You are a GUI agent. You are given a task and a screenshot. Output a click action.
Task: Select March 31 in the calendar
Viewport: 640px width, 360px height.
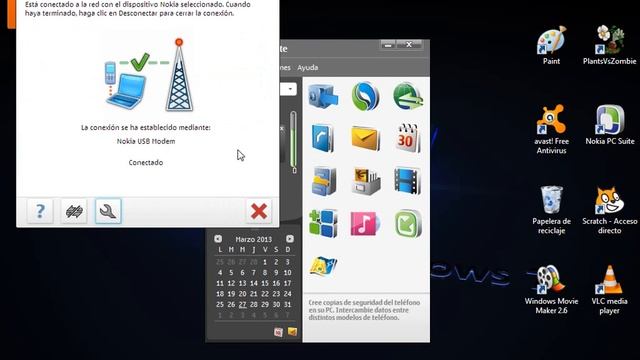click(x=287, y=304)
